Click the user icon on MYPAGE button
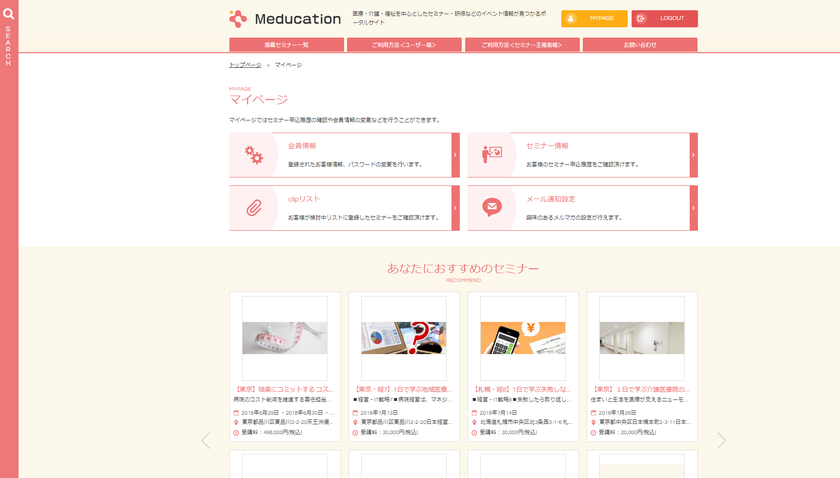 click(571, 19)
